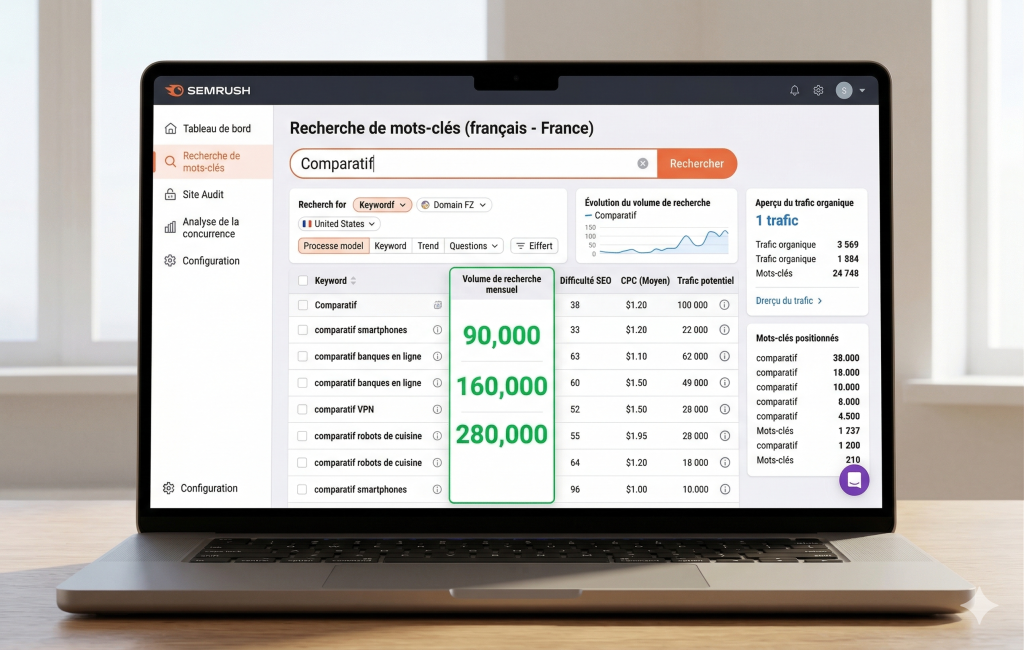Open the settings gear in top bar
Screen dimensions: 1024x650
(818, 90)
